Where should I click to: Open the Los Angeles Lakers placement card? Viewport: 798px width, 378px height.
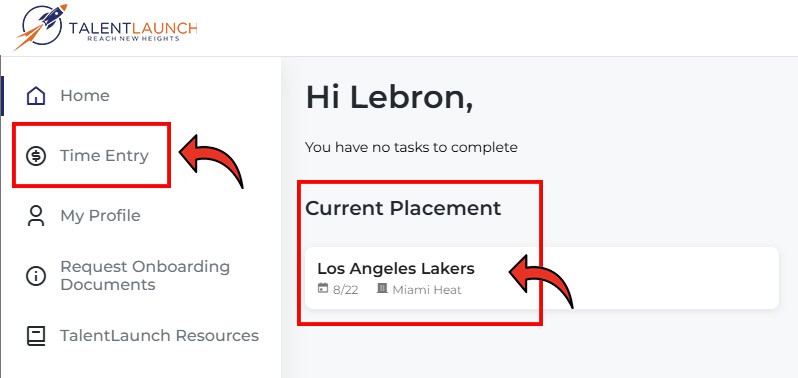542,278
